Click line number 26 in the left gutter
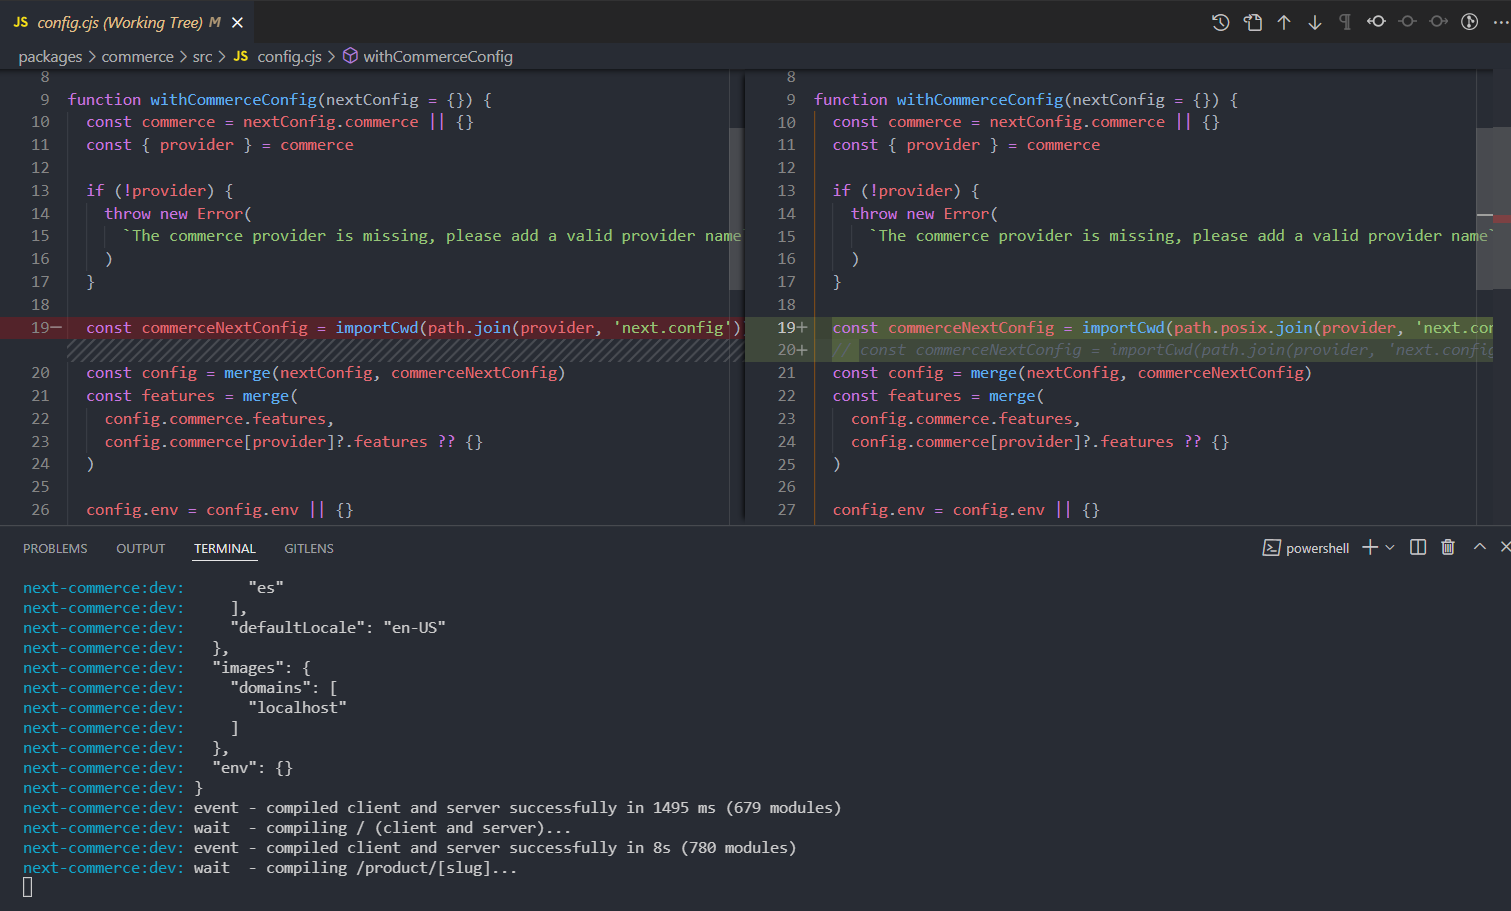 coord(40,510)
